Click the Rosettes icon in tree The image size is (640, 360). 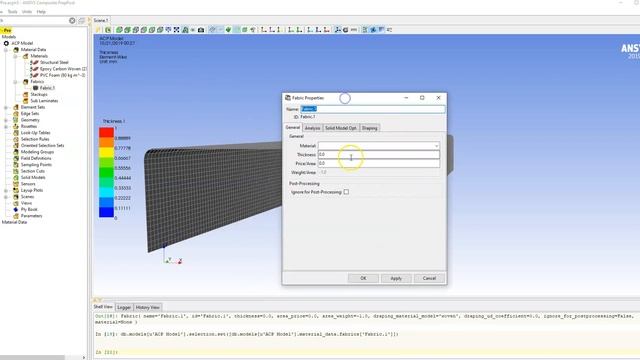point(16,127)
